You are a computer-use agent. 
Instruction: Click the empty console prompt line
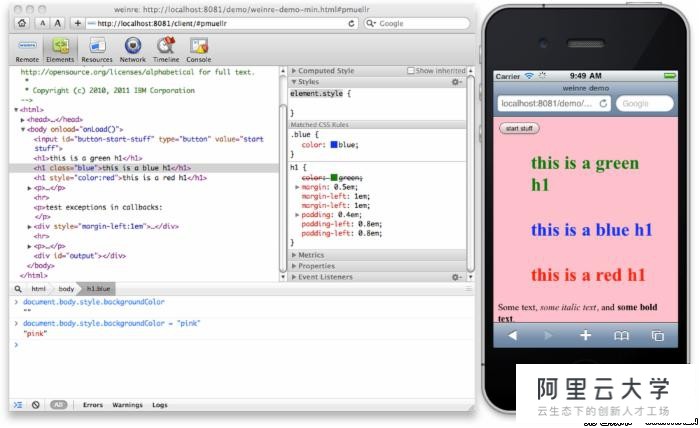click(x=241, y=345)
